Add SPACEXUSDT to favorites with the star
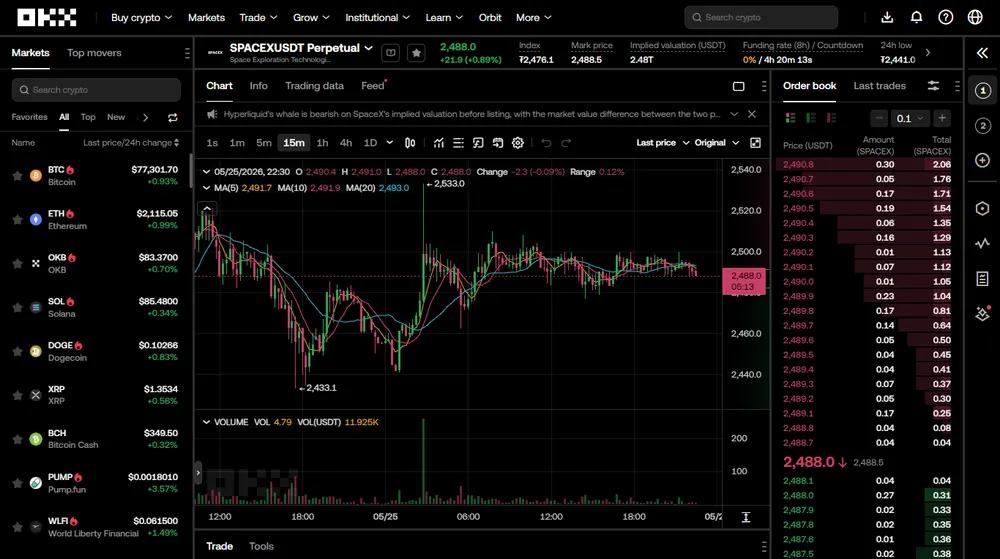Viewport: 1000px width, 559px height. (x=416, y=53)
